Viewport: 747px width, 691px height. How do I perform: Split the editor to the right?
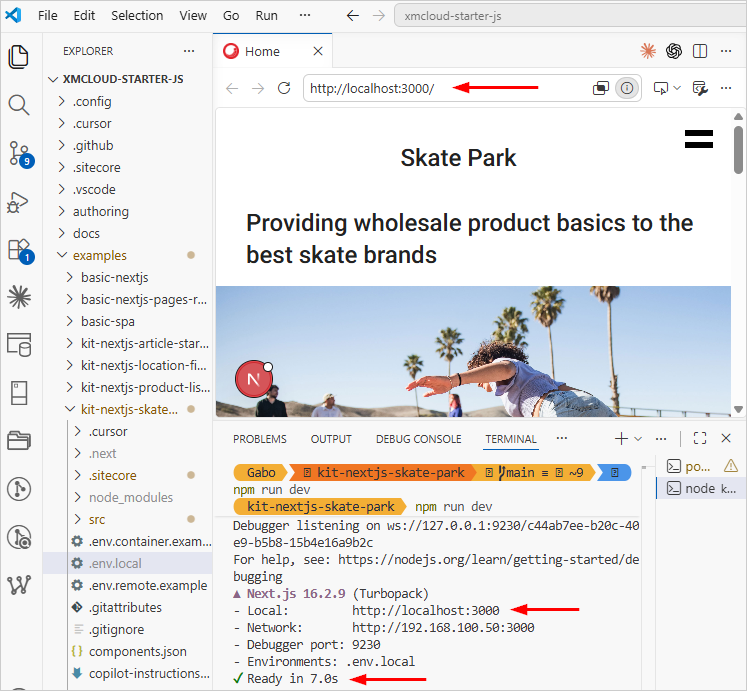point(700,51)
